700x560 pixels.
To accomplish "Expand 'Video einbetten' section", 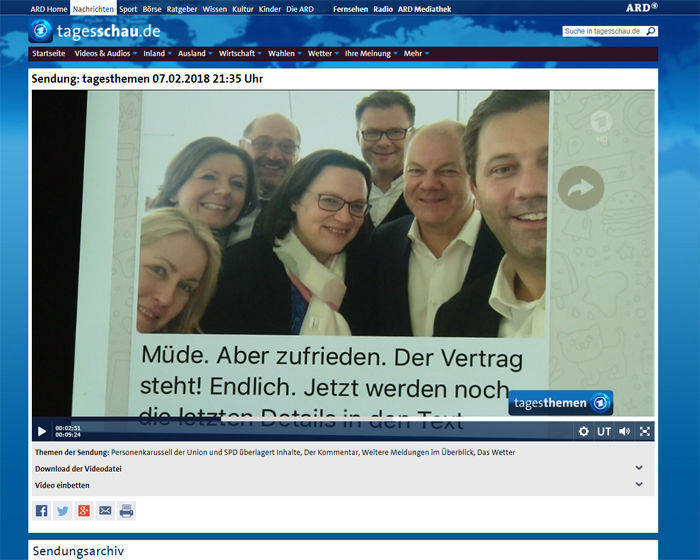I will (343, 485).
